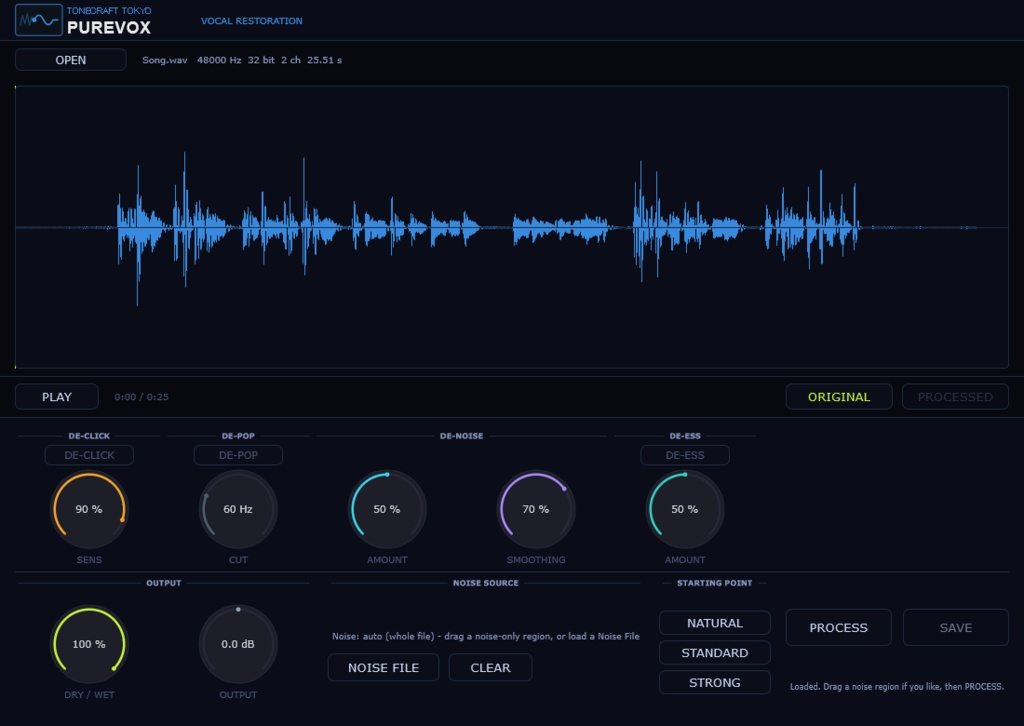Click the 2 ch channel count text
The width and height of the screenshot is (1024, 726).
tap(291, 60)
